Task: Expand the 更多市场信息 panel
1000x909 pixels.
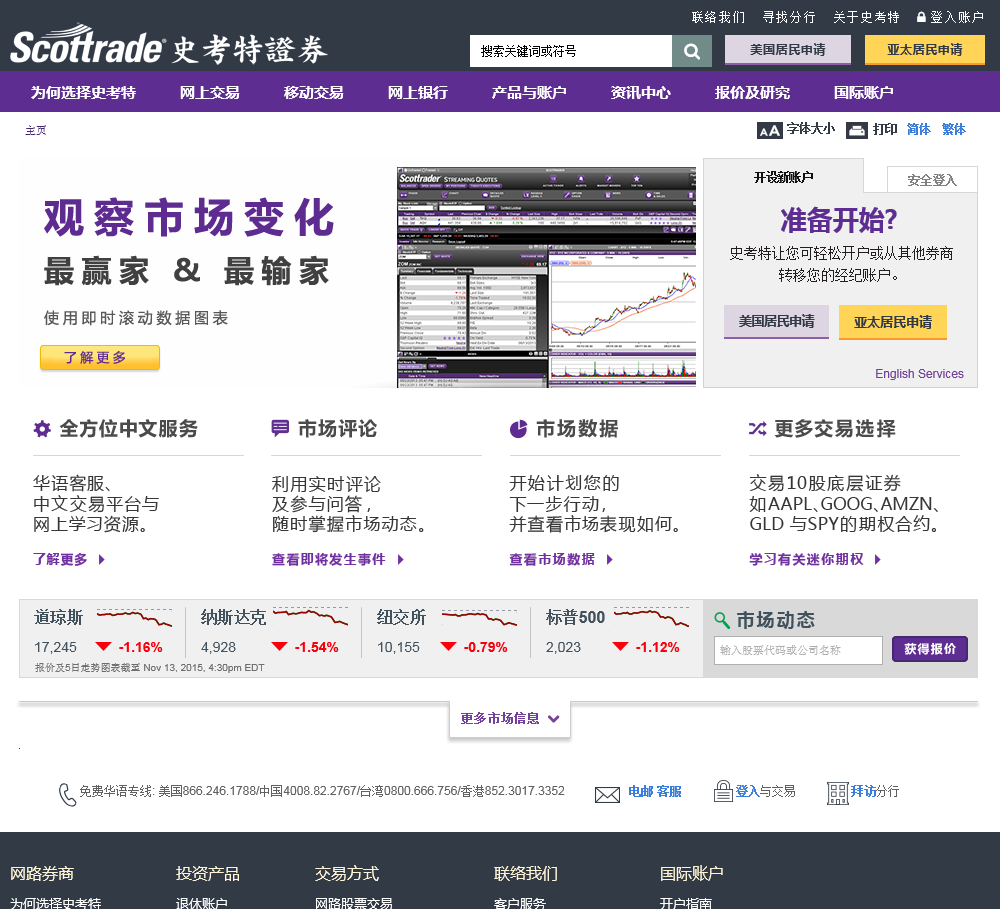Action: (x=510, y=719)
